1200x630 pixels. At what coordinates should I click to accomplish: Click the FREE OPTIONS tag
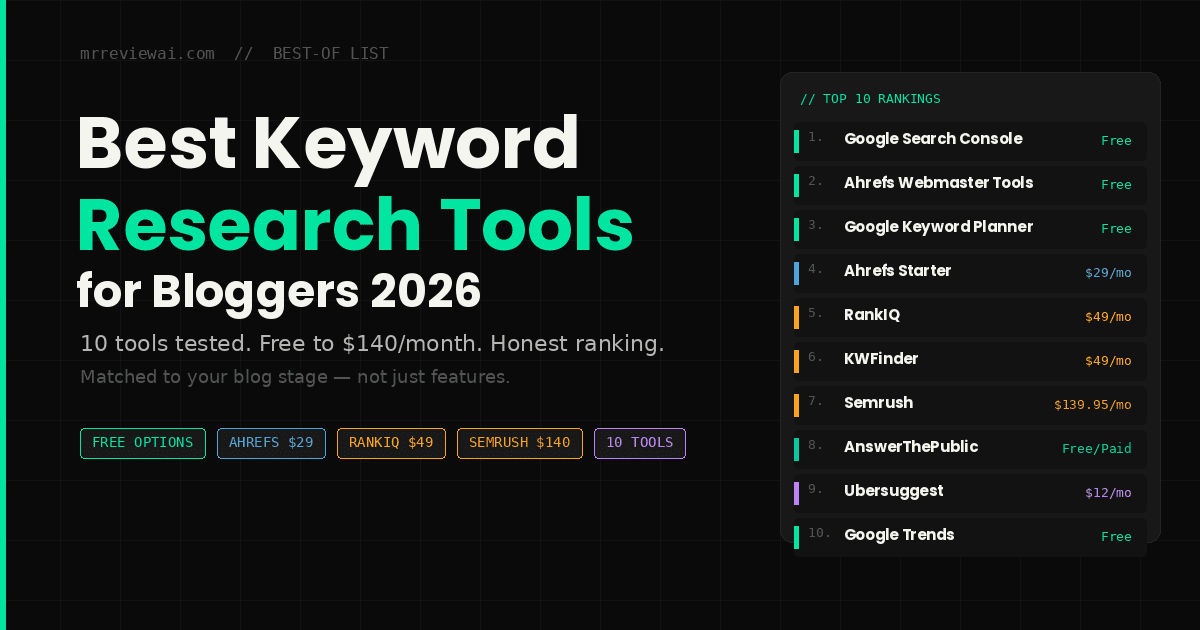[143, 443]
